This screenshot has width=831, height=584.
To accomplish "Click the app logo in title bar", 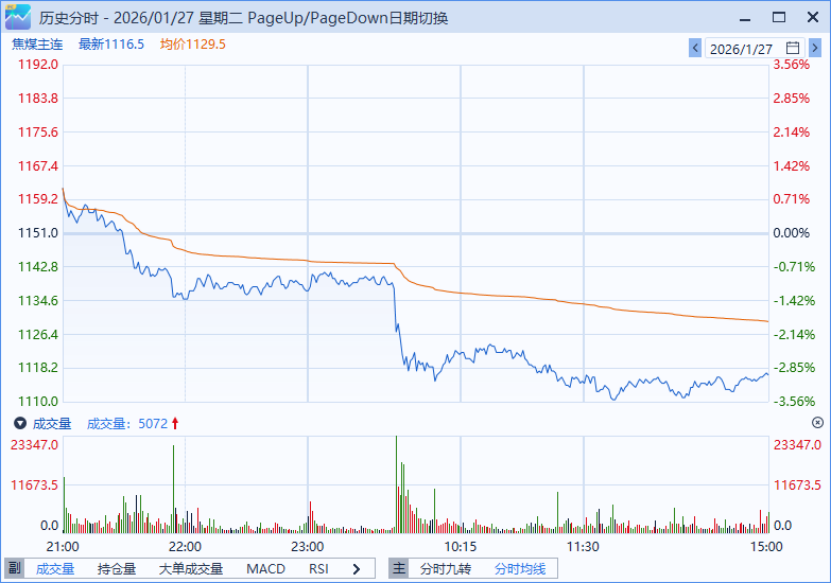I will tap(17, 17).
